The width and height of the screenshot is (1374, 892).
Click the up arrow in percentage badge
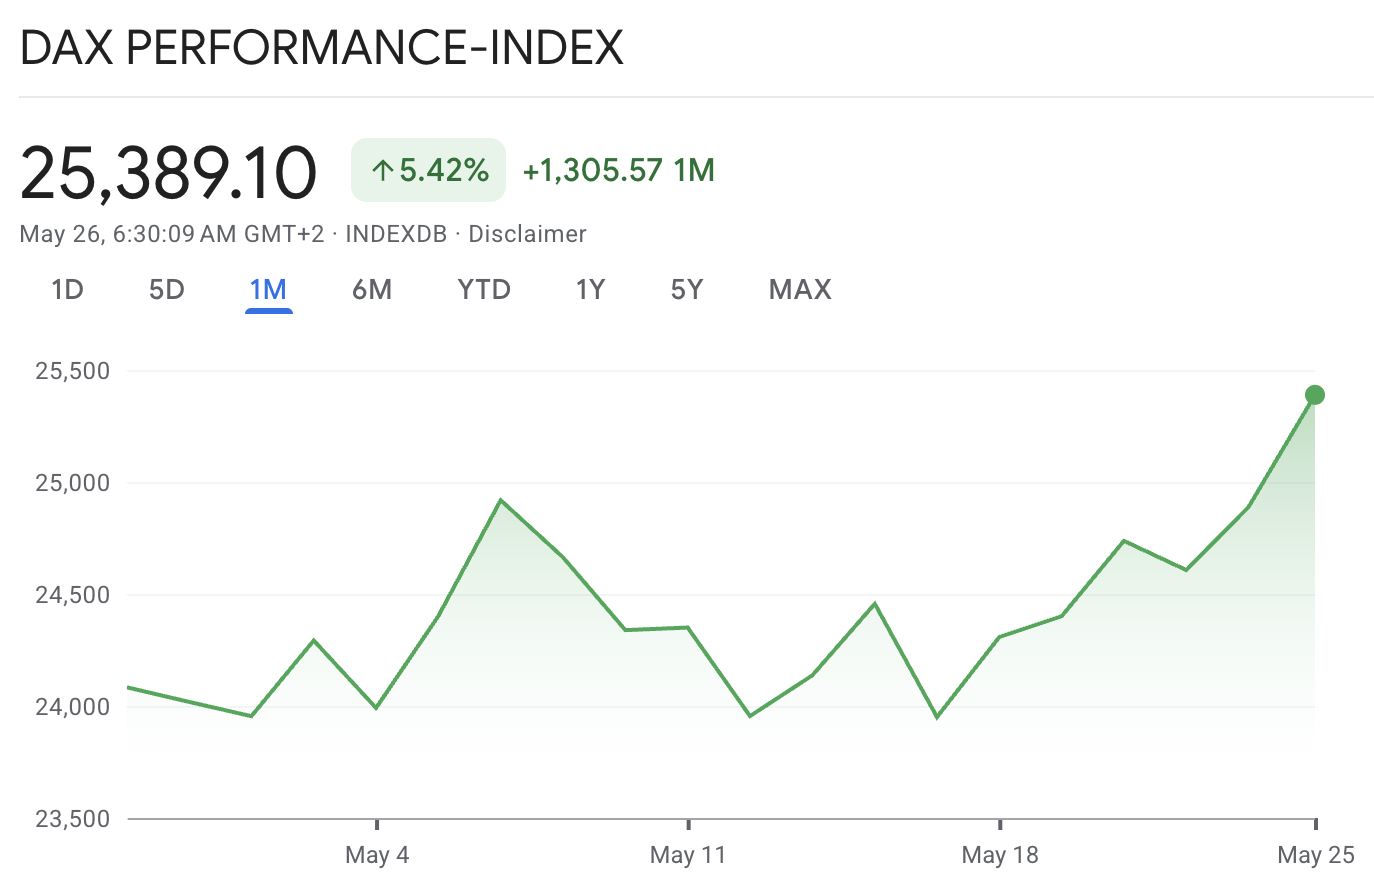[381, 171]
